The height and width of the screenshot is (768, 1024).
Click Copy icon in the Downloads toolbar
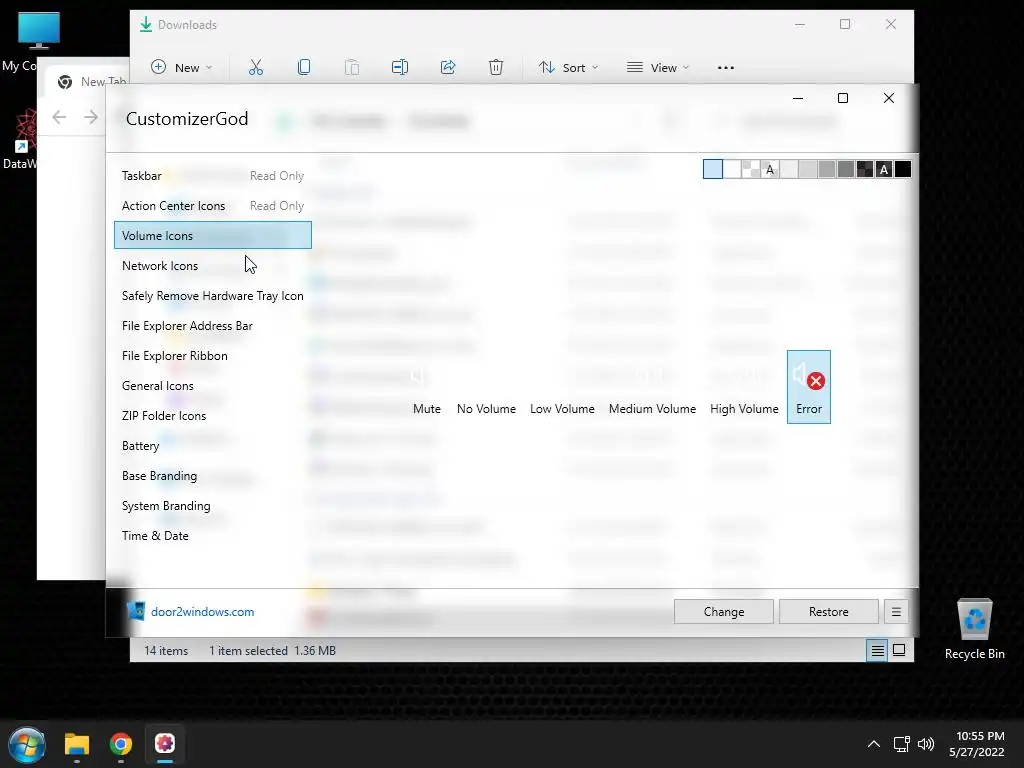pos(304,67)
